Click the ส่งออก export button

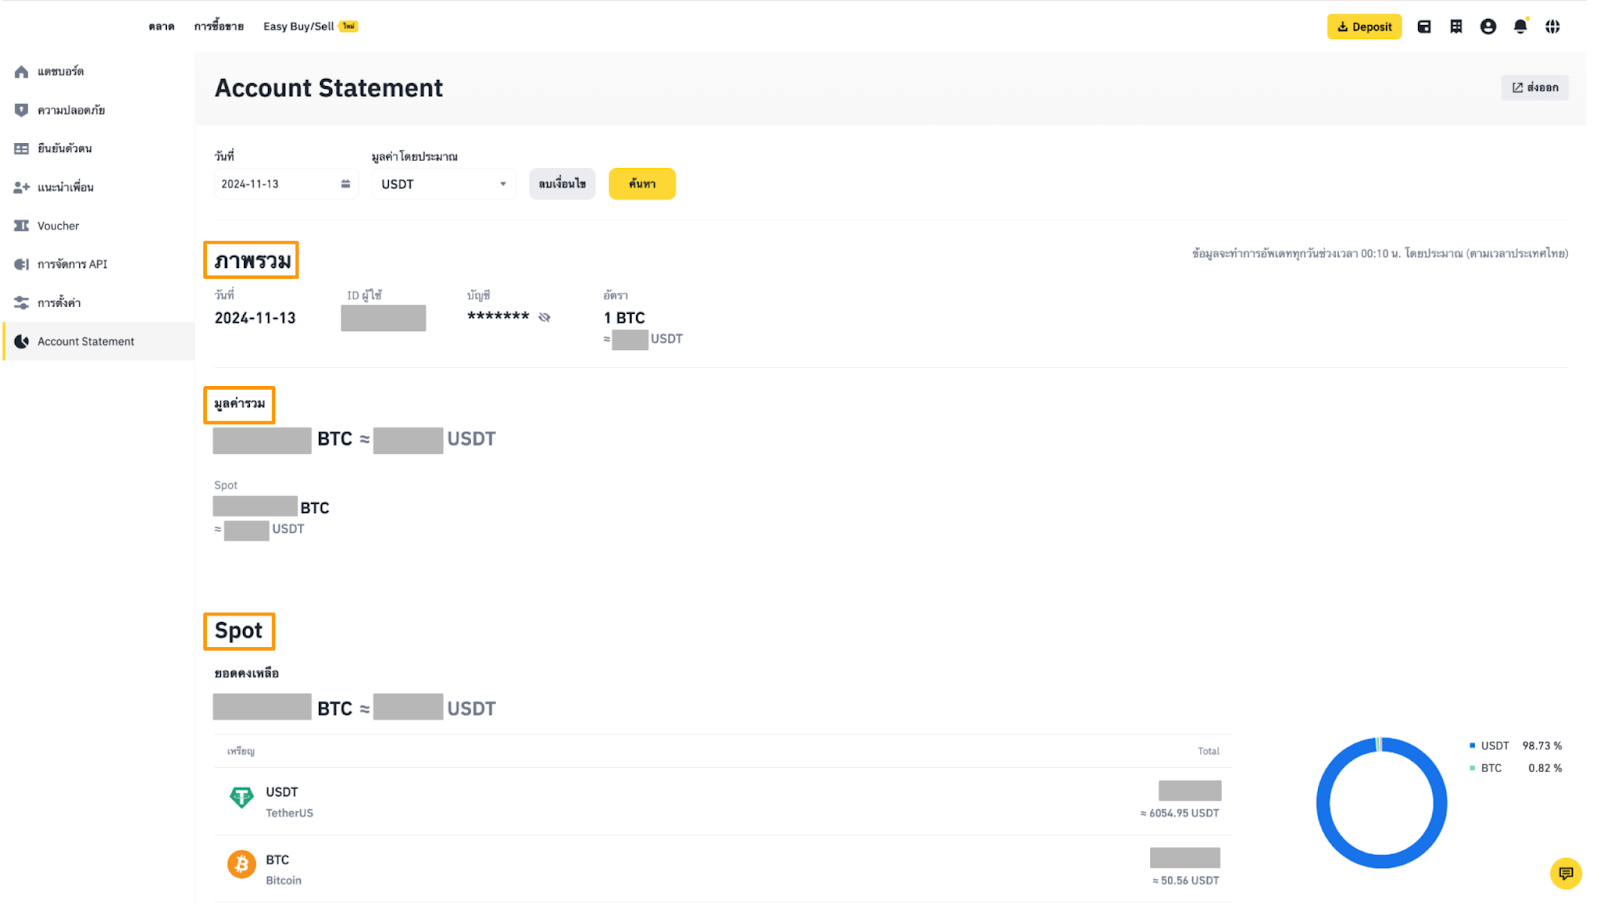pos(1534,88)
